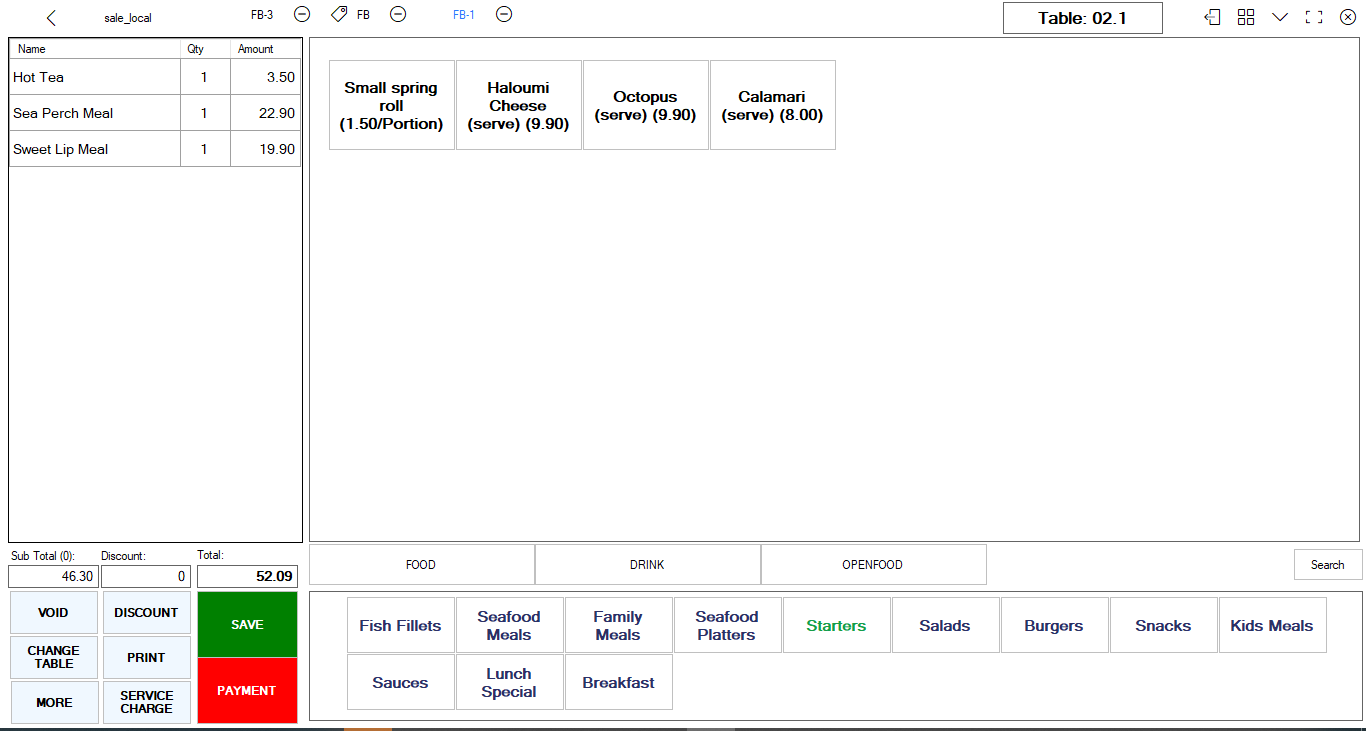The height and width of the screenshot is (731, 1366).
Task: Click the minus icon right of FB tag
Action: pos(398,14)
